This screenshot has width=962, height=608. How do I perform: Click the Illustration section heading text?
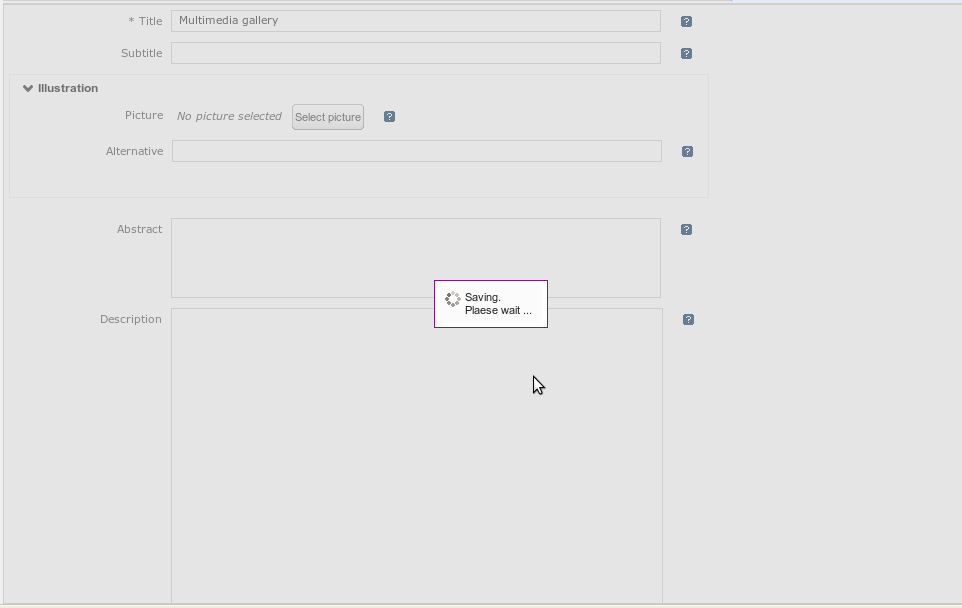(68, 88)
